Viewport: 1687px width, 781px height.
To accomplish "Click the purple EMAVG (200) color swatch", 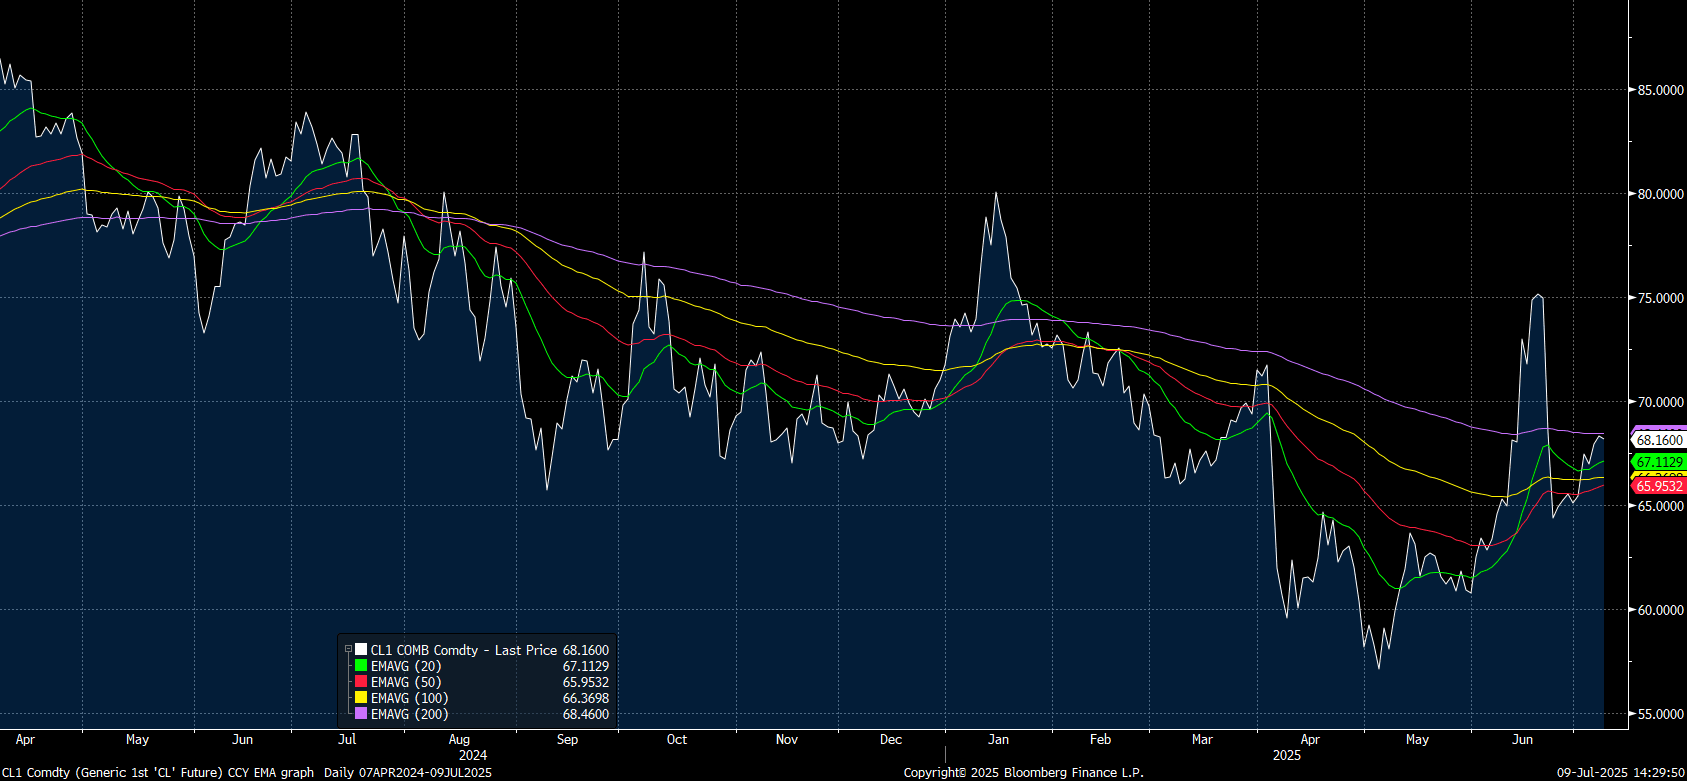I will [x=361, y=714].
